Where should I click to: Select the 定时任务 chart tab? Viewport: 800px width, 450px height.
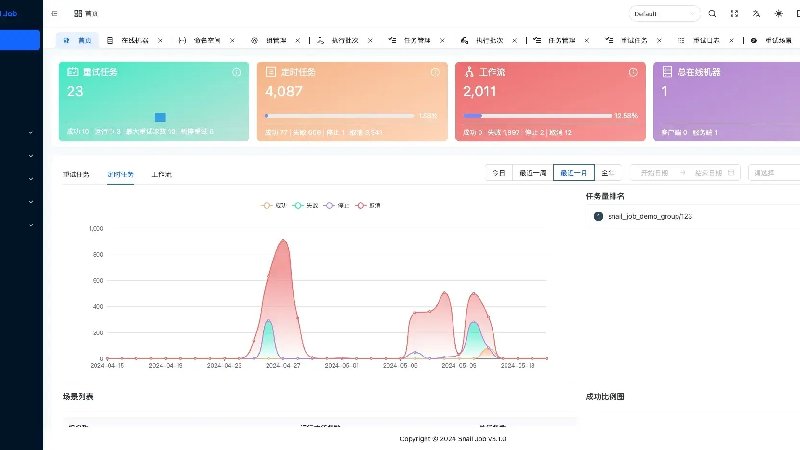click(120, 174)
